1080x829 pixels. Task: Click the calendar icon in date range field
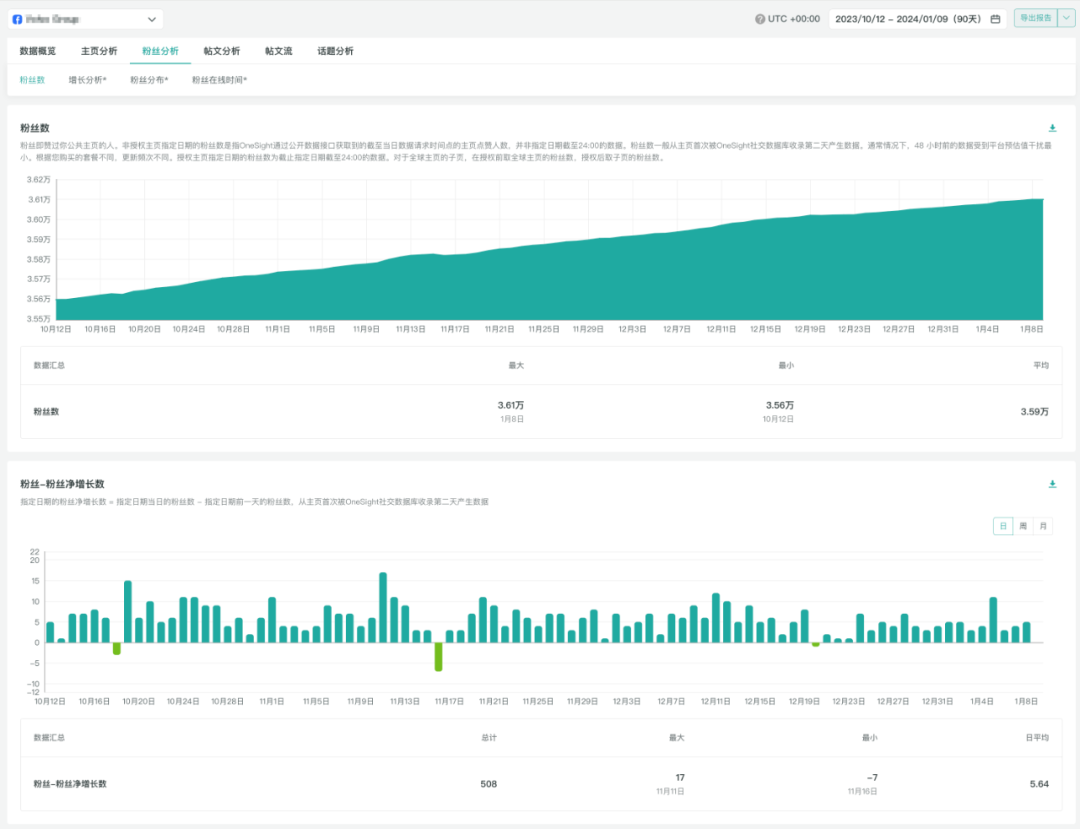tap(995, 19)
